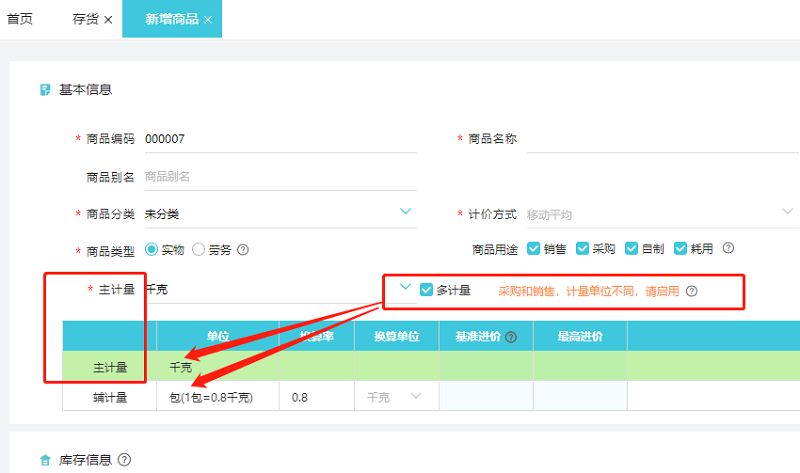The image size is (800, 473).
Task: Click the 基本信息 section icon
Action: [x=45, y=90]
